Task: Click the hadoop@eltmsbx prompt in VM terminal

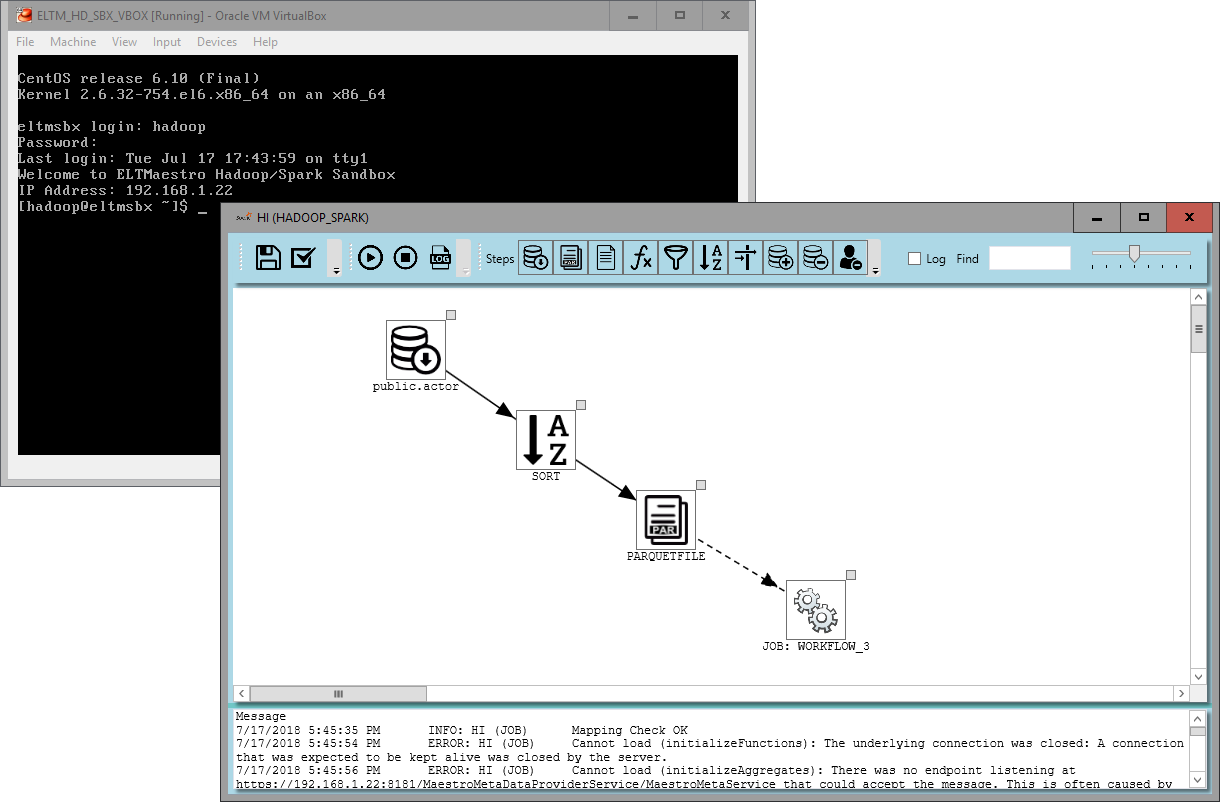Action: pyautogui.click(x=103, y=206)
